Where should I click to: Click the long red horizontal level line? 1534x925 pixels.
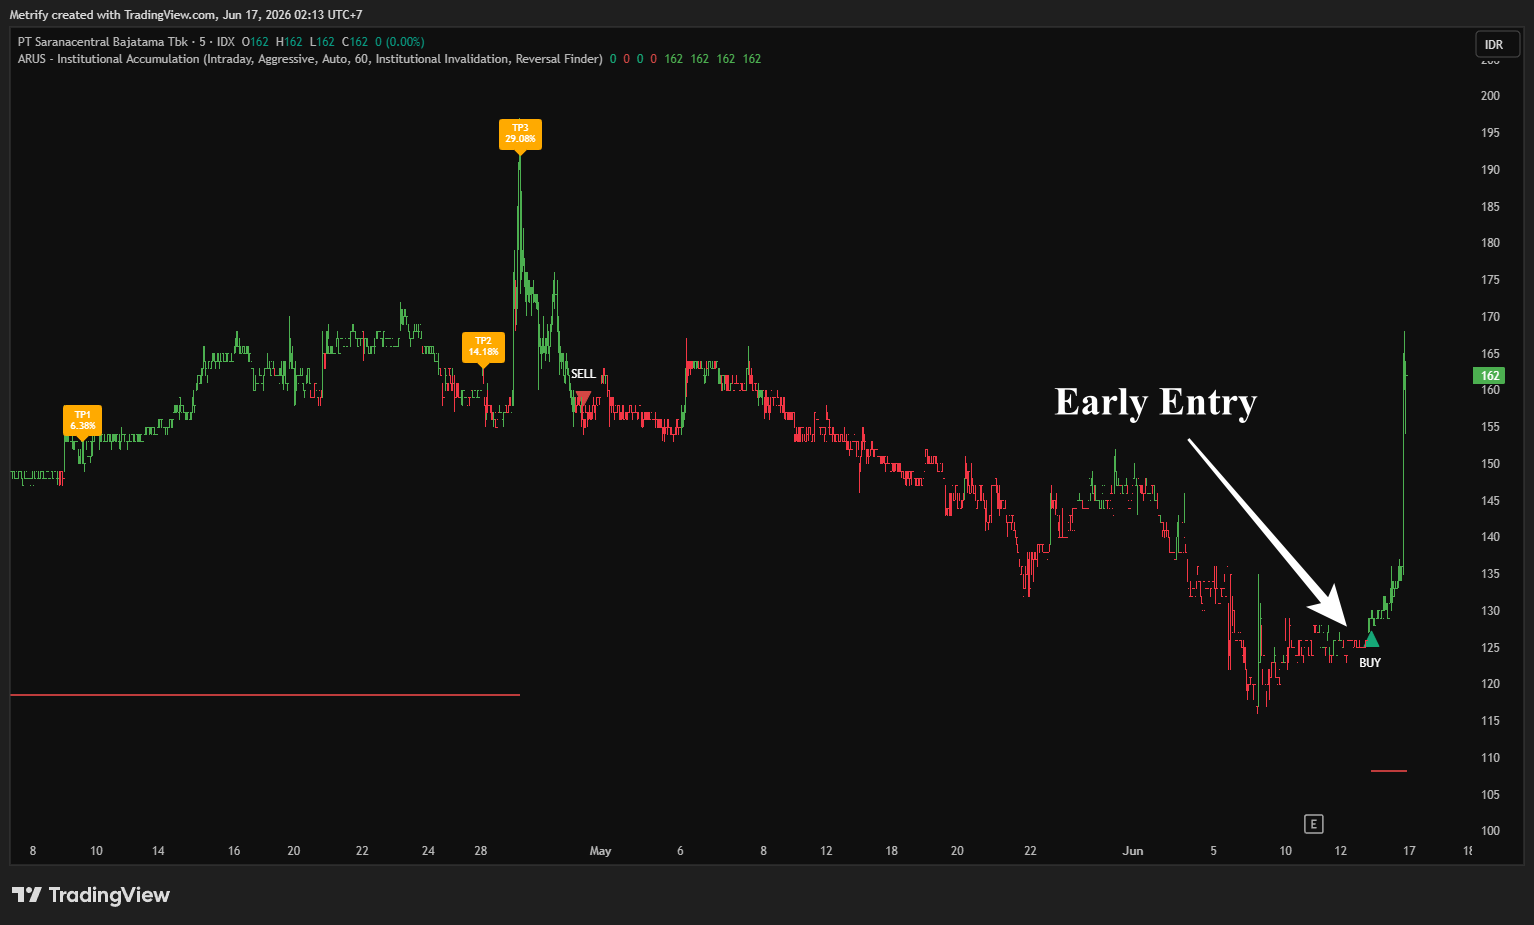pos(265,694)
